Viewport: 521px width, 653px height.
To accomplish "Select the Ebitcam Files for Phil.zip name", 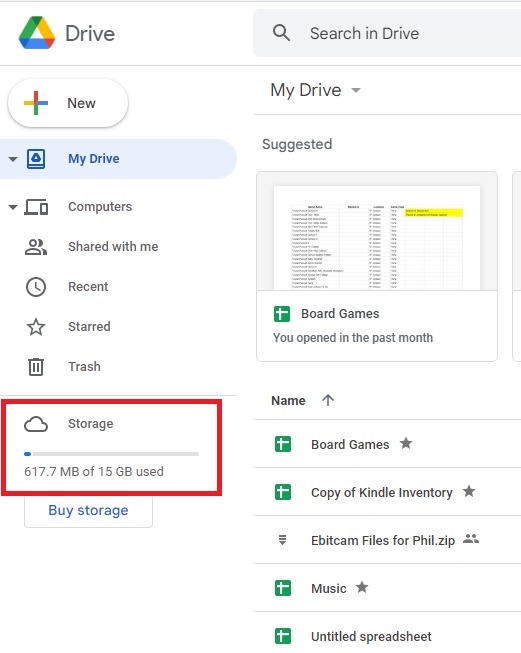I will pyautogui.click(x=383, y=541).
